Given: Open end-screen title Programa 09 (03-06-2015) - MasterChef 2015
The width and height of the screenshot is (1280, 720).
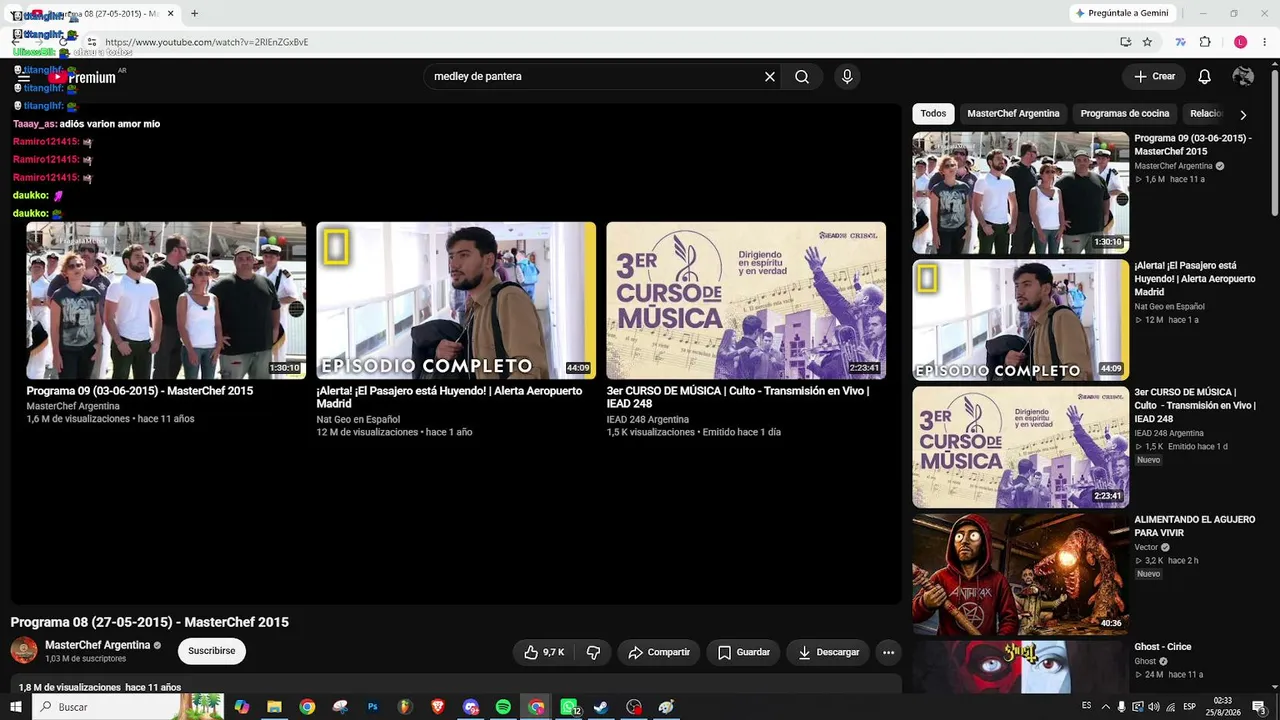Looking at the screenshot, I should (x=140, y=391).
